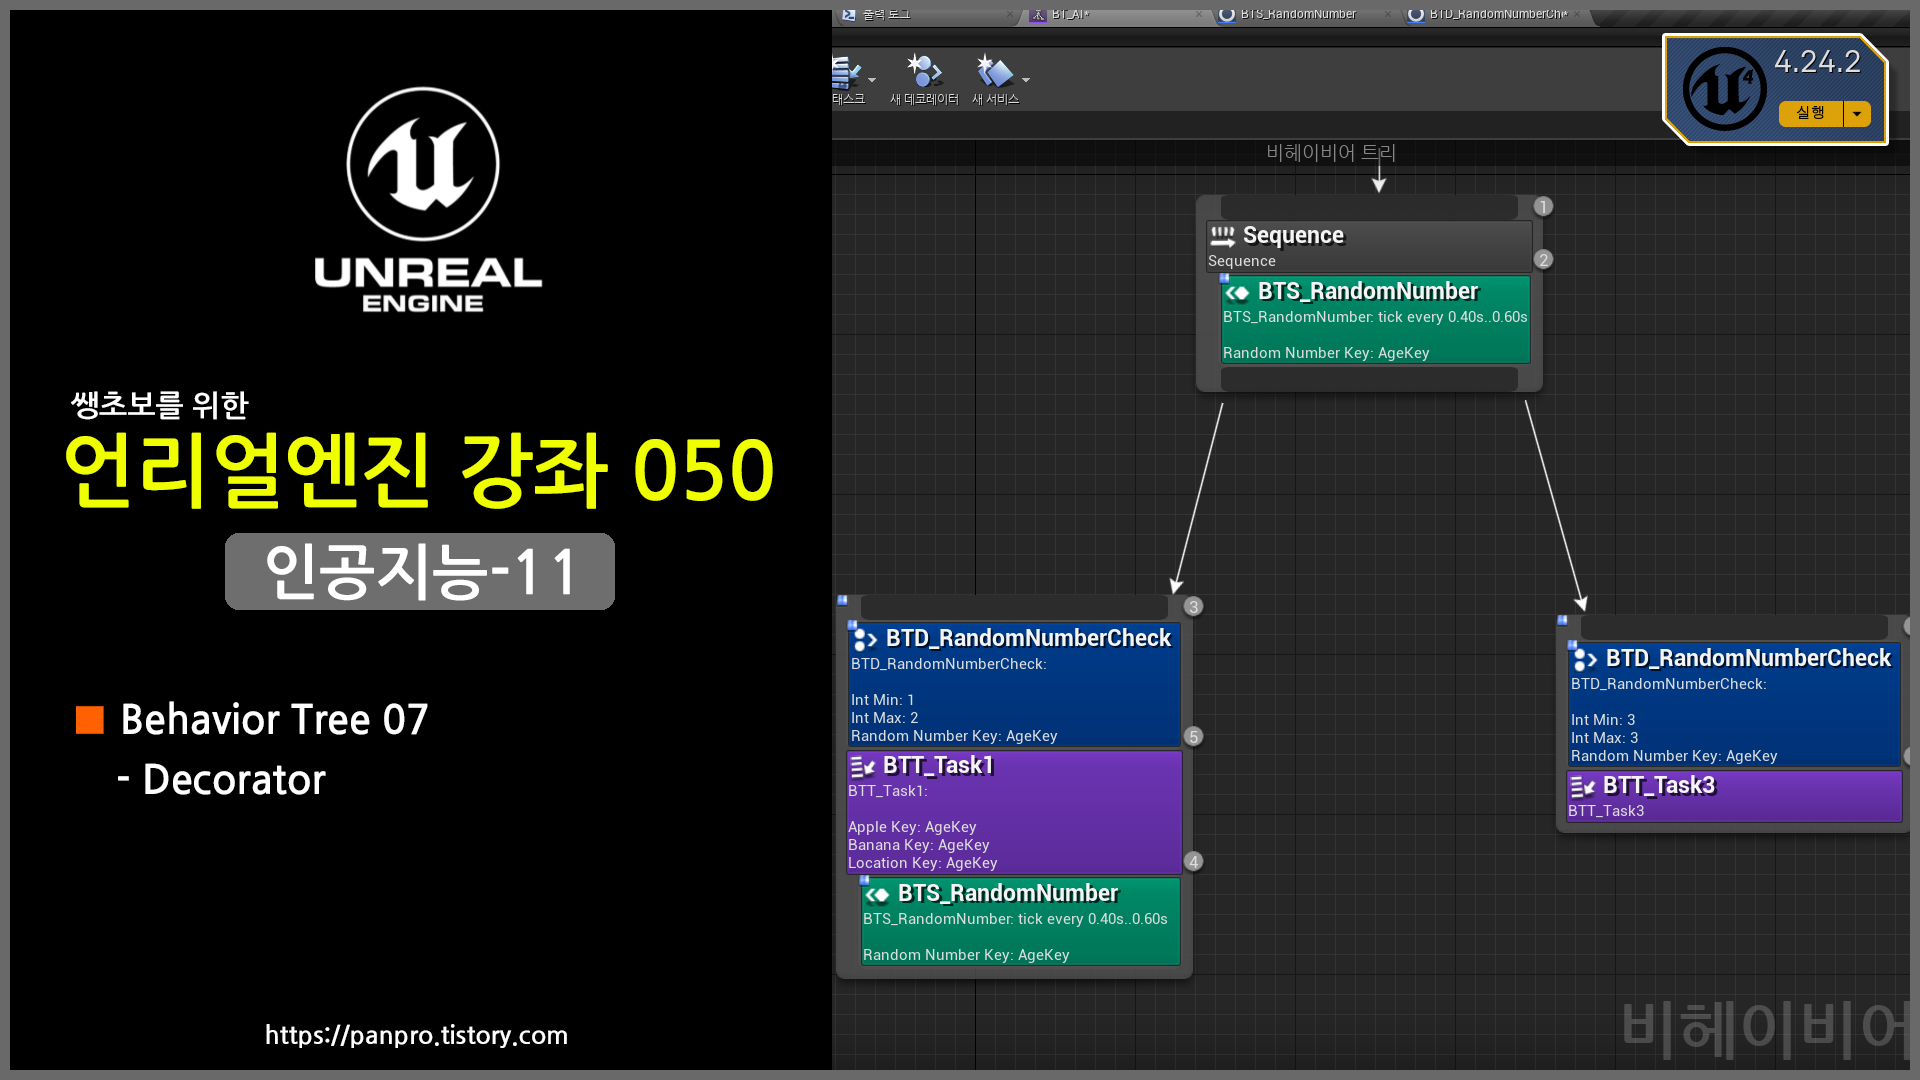1920x1080 pixels.
Task: Select the left BTD_RandomNumberCheck decorator icon
Action: coord(865,639)
